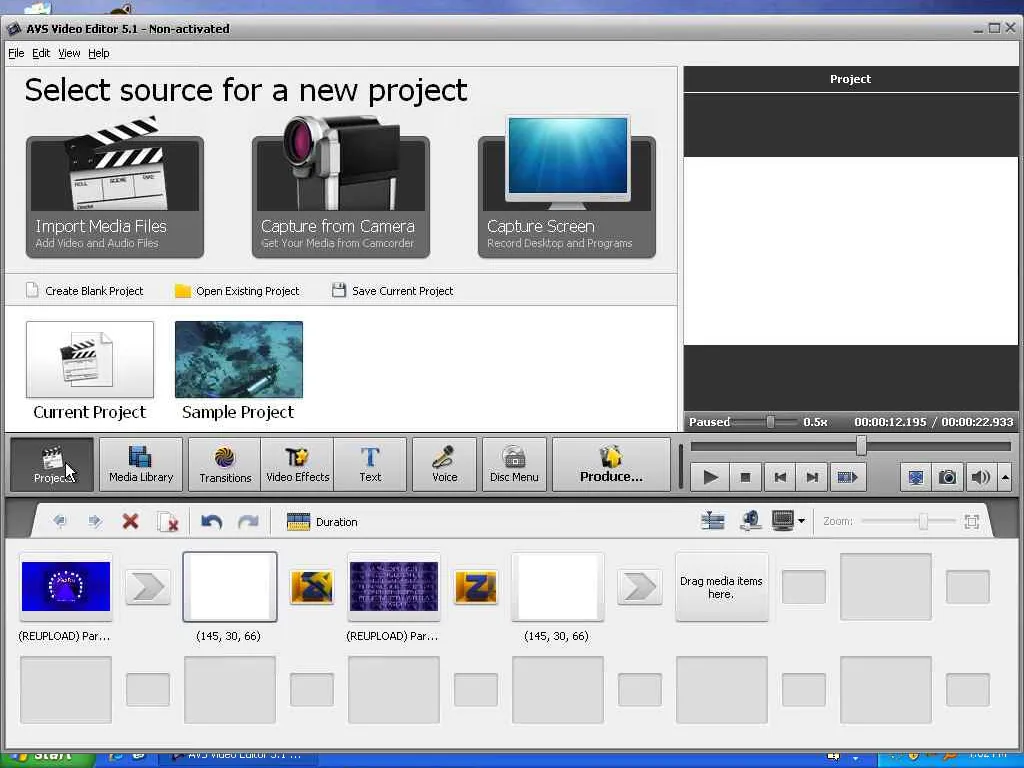Open the Edit menu
This screenshot has width=1024, height=768.
(x=41, y=54)
